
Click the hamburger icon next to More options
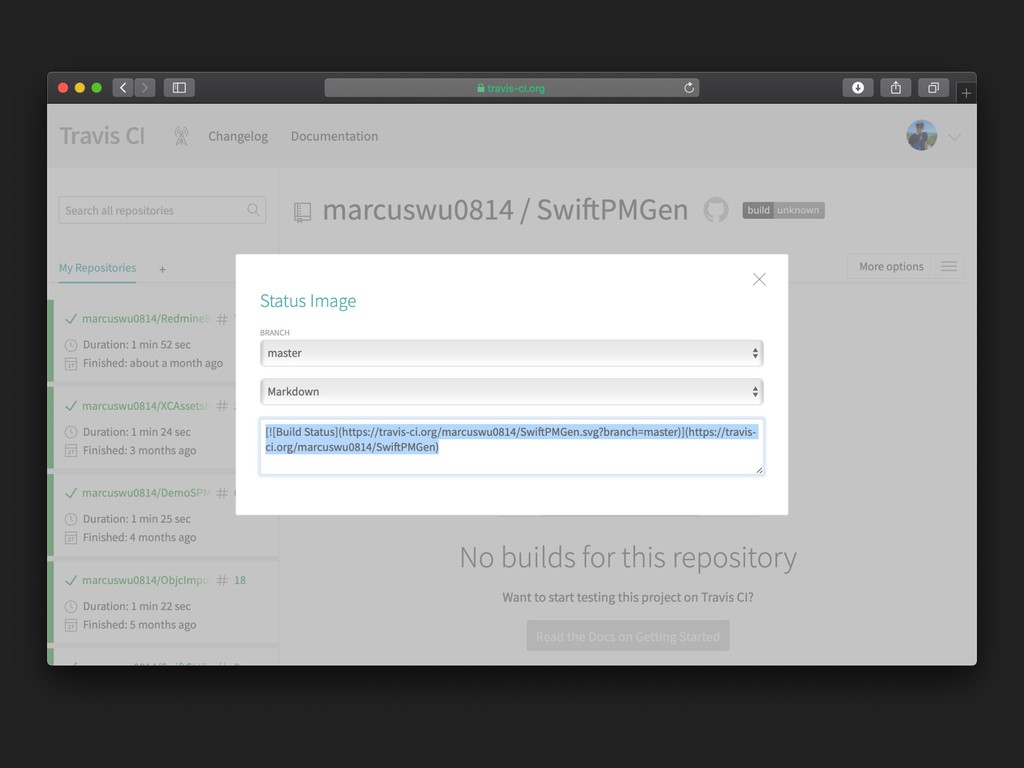click(949, 266)
